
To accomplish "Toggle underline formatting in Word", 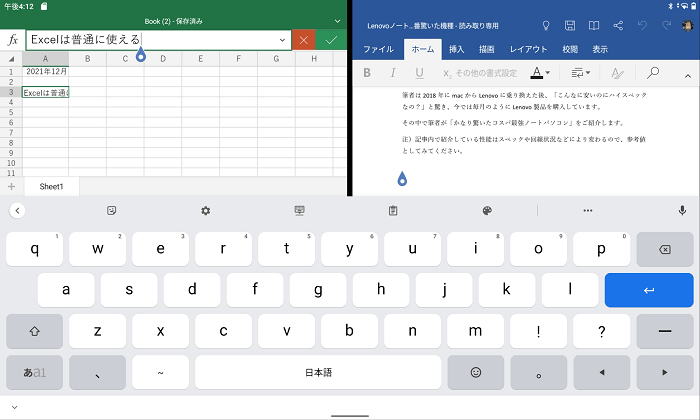I will 419,73.
